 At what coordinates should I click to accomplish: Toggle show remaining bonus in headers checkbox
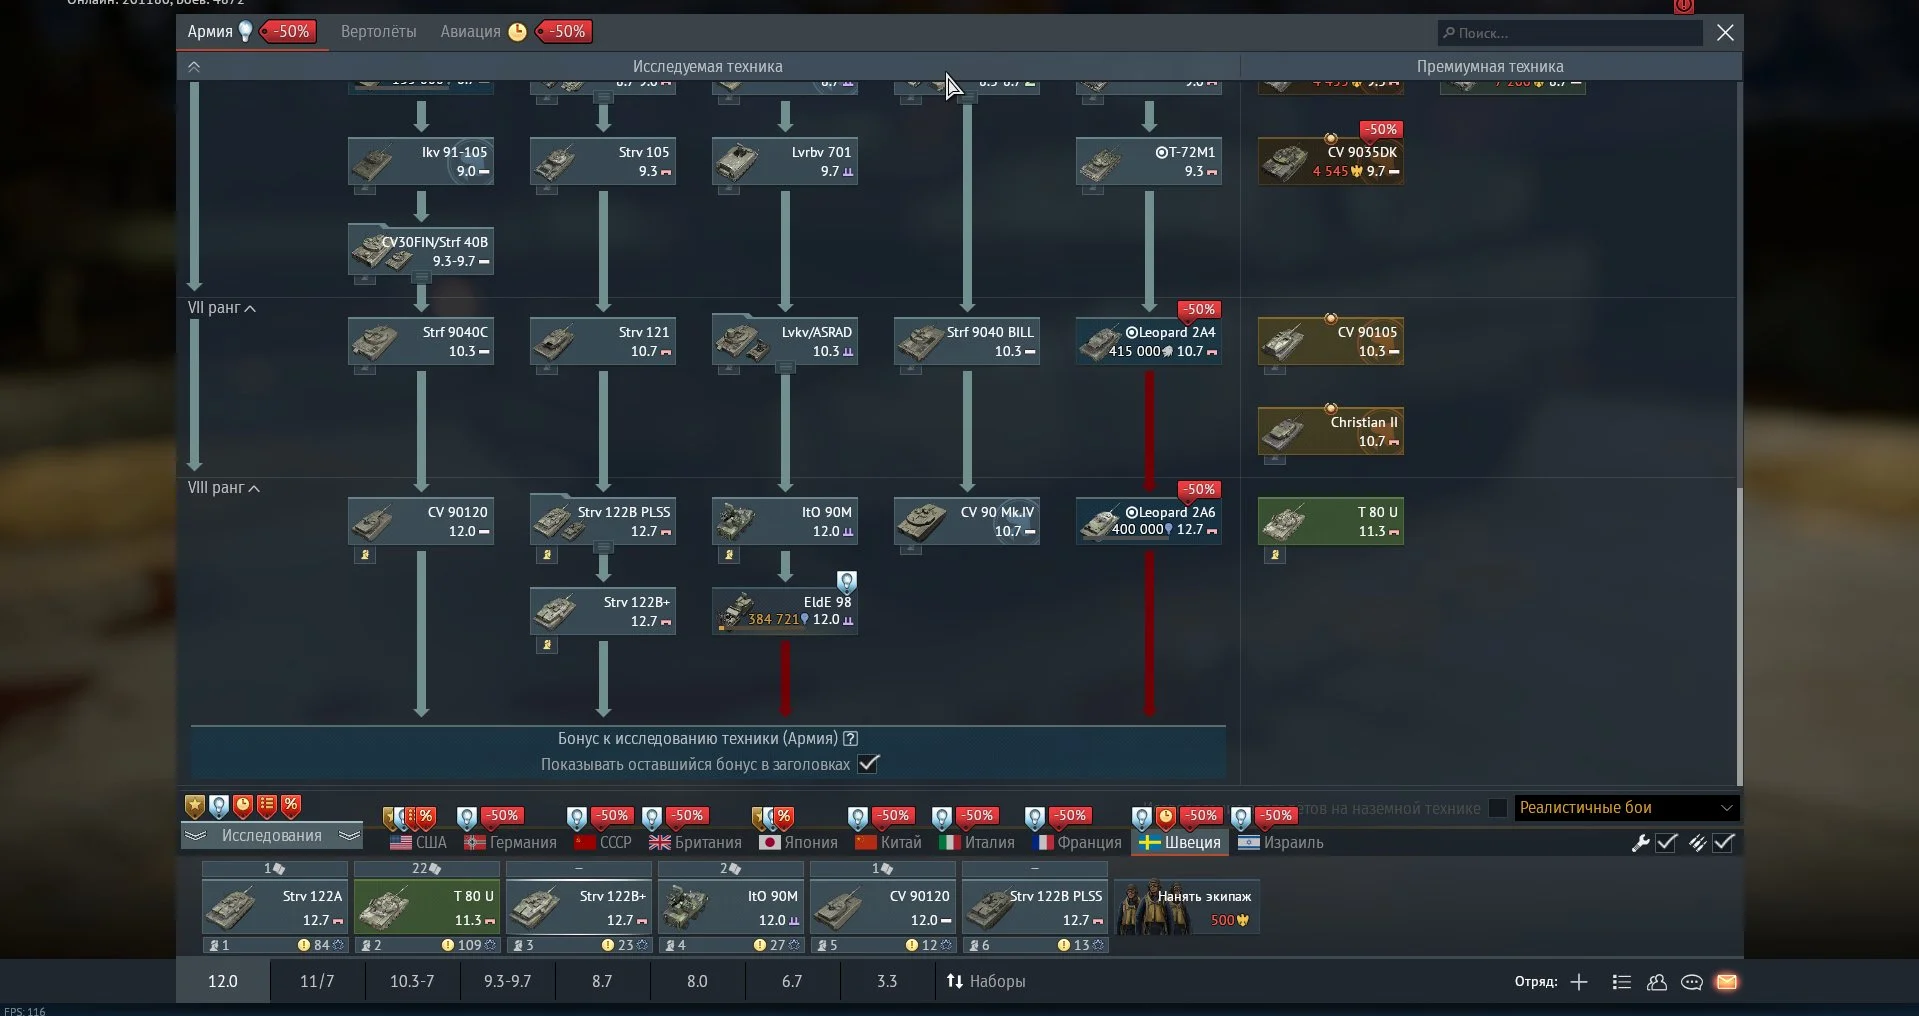tap(868, 764)
